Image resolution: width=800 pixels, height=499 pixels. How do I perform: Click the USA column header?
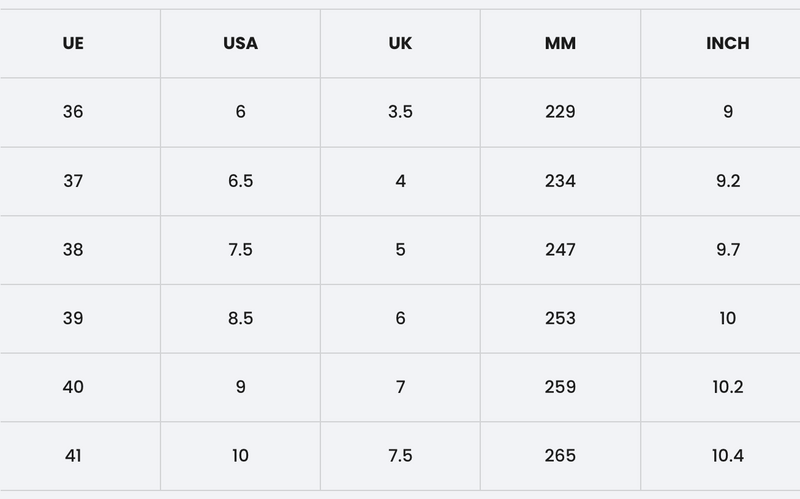click(x=240, y=44)
